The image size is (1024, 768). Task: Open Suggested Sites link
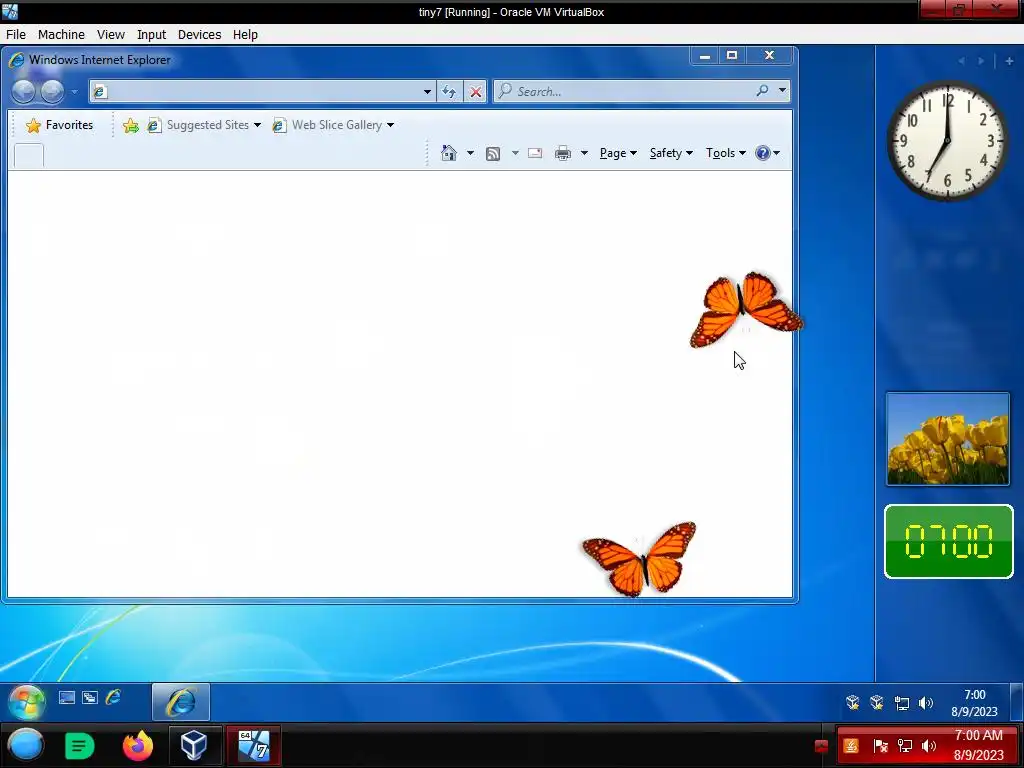tap(199, 125)
